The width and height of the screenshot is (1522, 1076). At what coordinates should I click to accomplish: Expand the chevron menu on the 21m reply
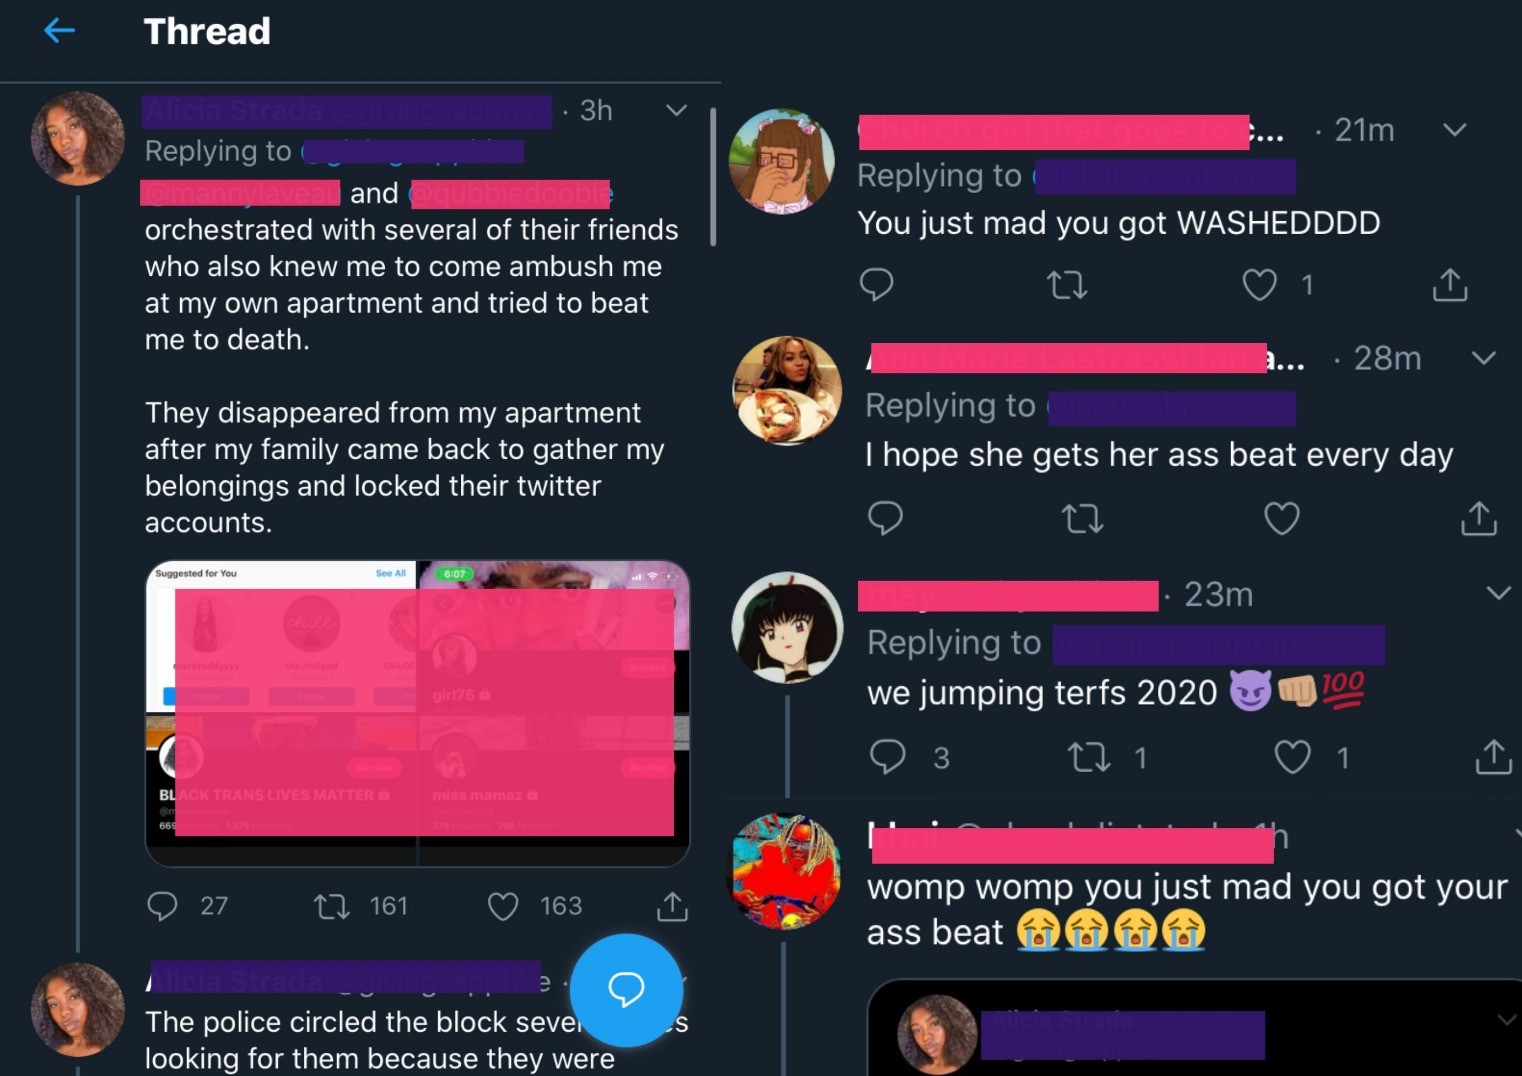[x=1455, y=130]
